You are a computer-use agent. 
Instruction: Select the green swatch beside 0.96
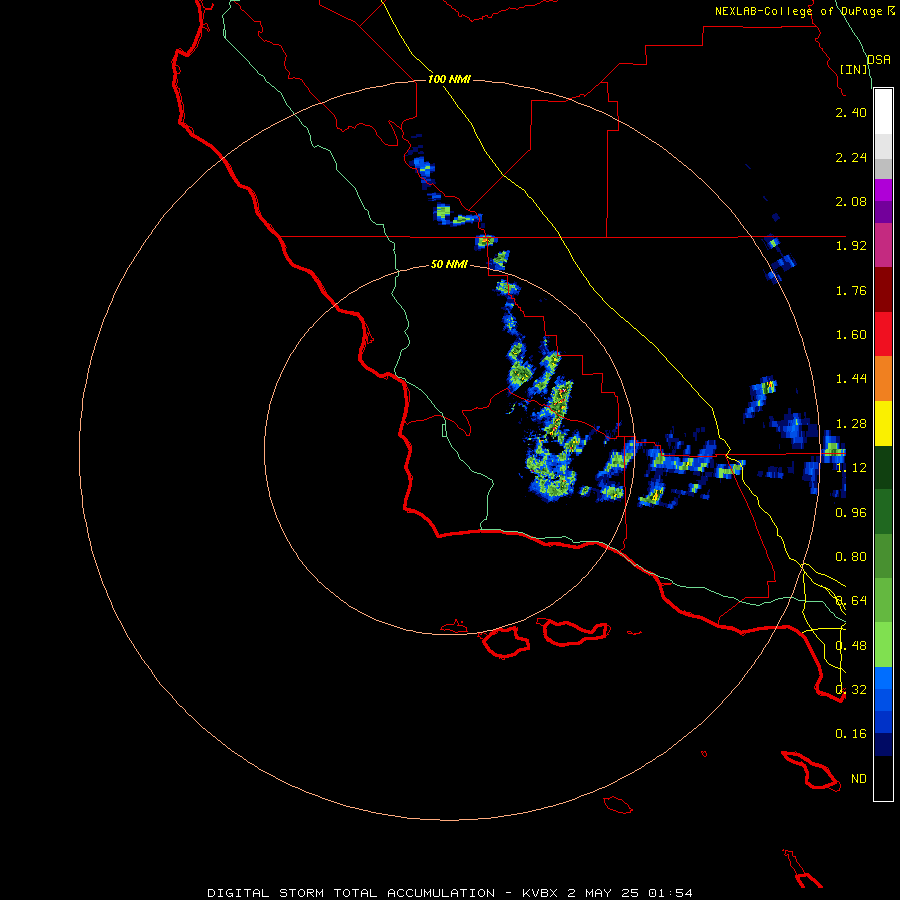883,512
